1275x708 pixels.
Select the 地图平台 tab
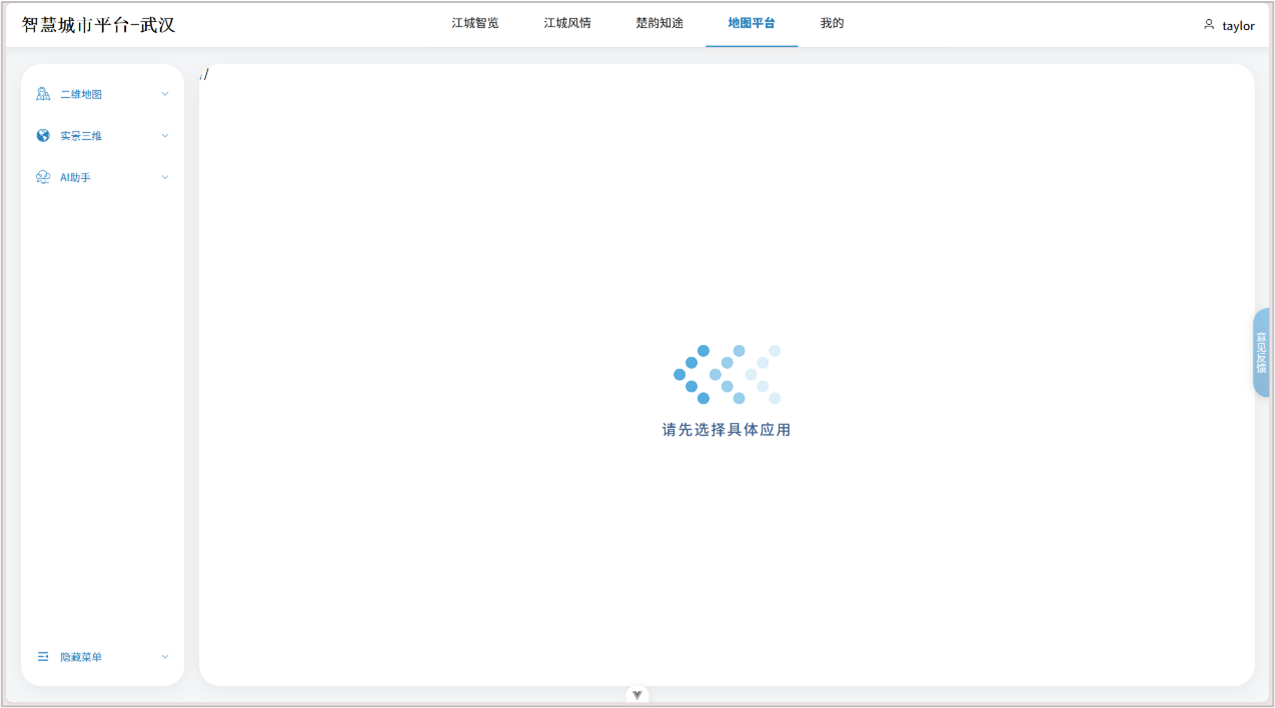(751, 23)
